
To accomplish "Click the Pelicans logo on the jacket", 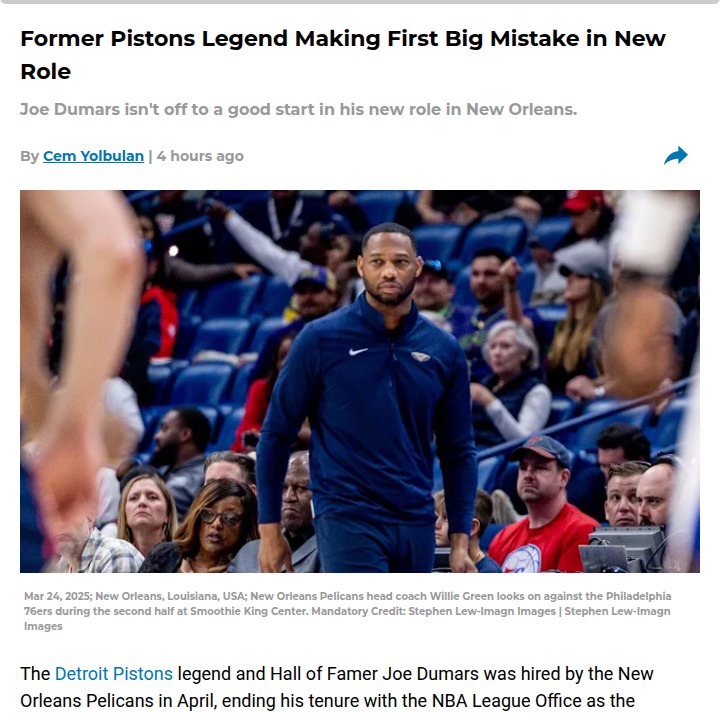I will pos(420,356).
